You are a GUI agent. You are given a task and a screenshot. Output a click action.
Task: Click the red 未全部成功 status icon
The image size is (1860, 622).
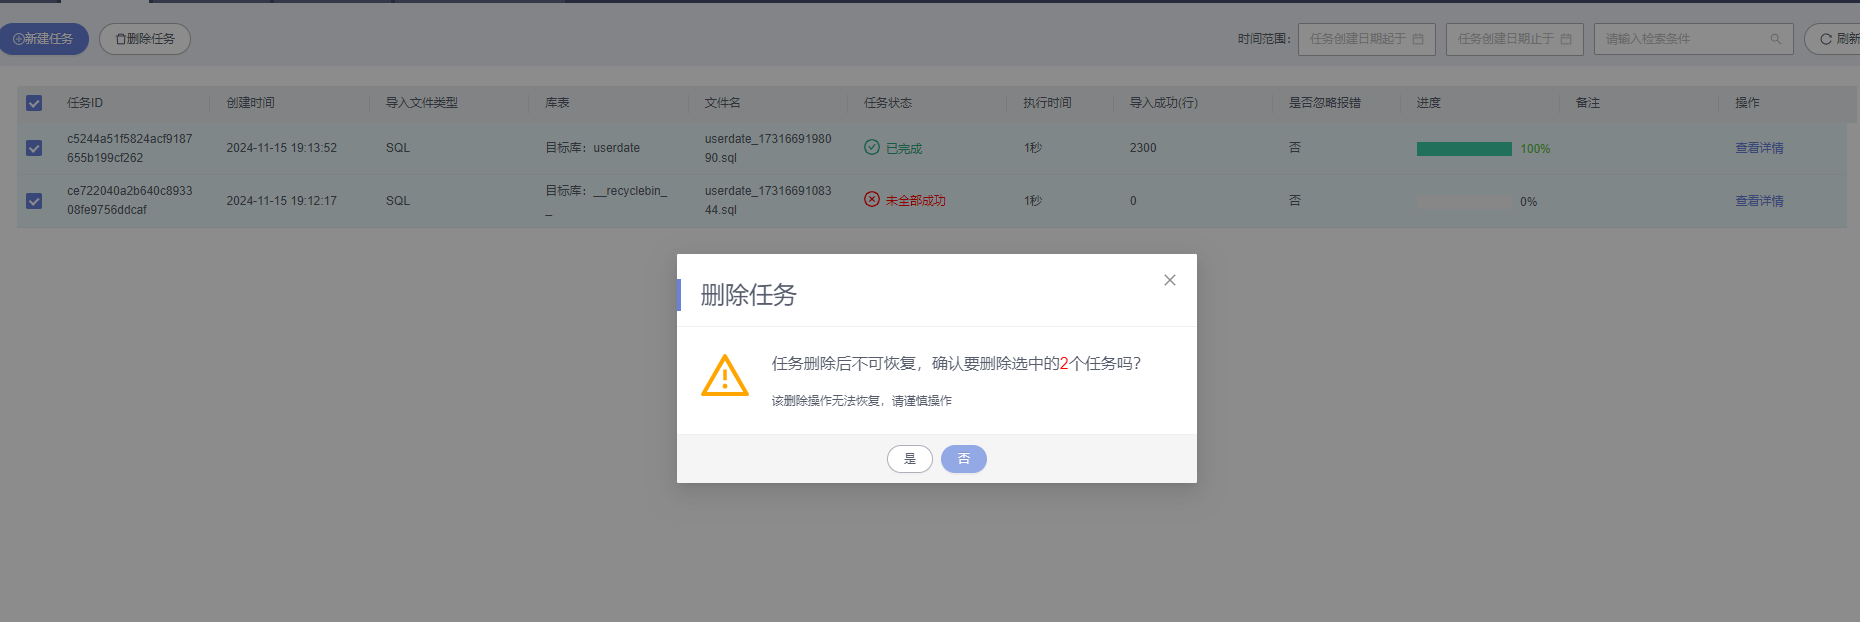872,199
